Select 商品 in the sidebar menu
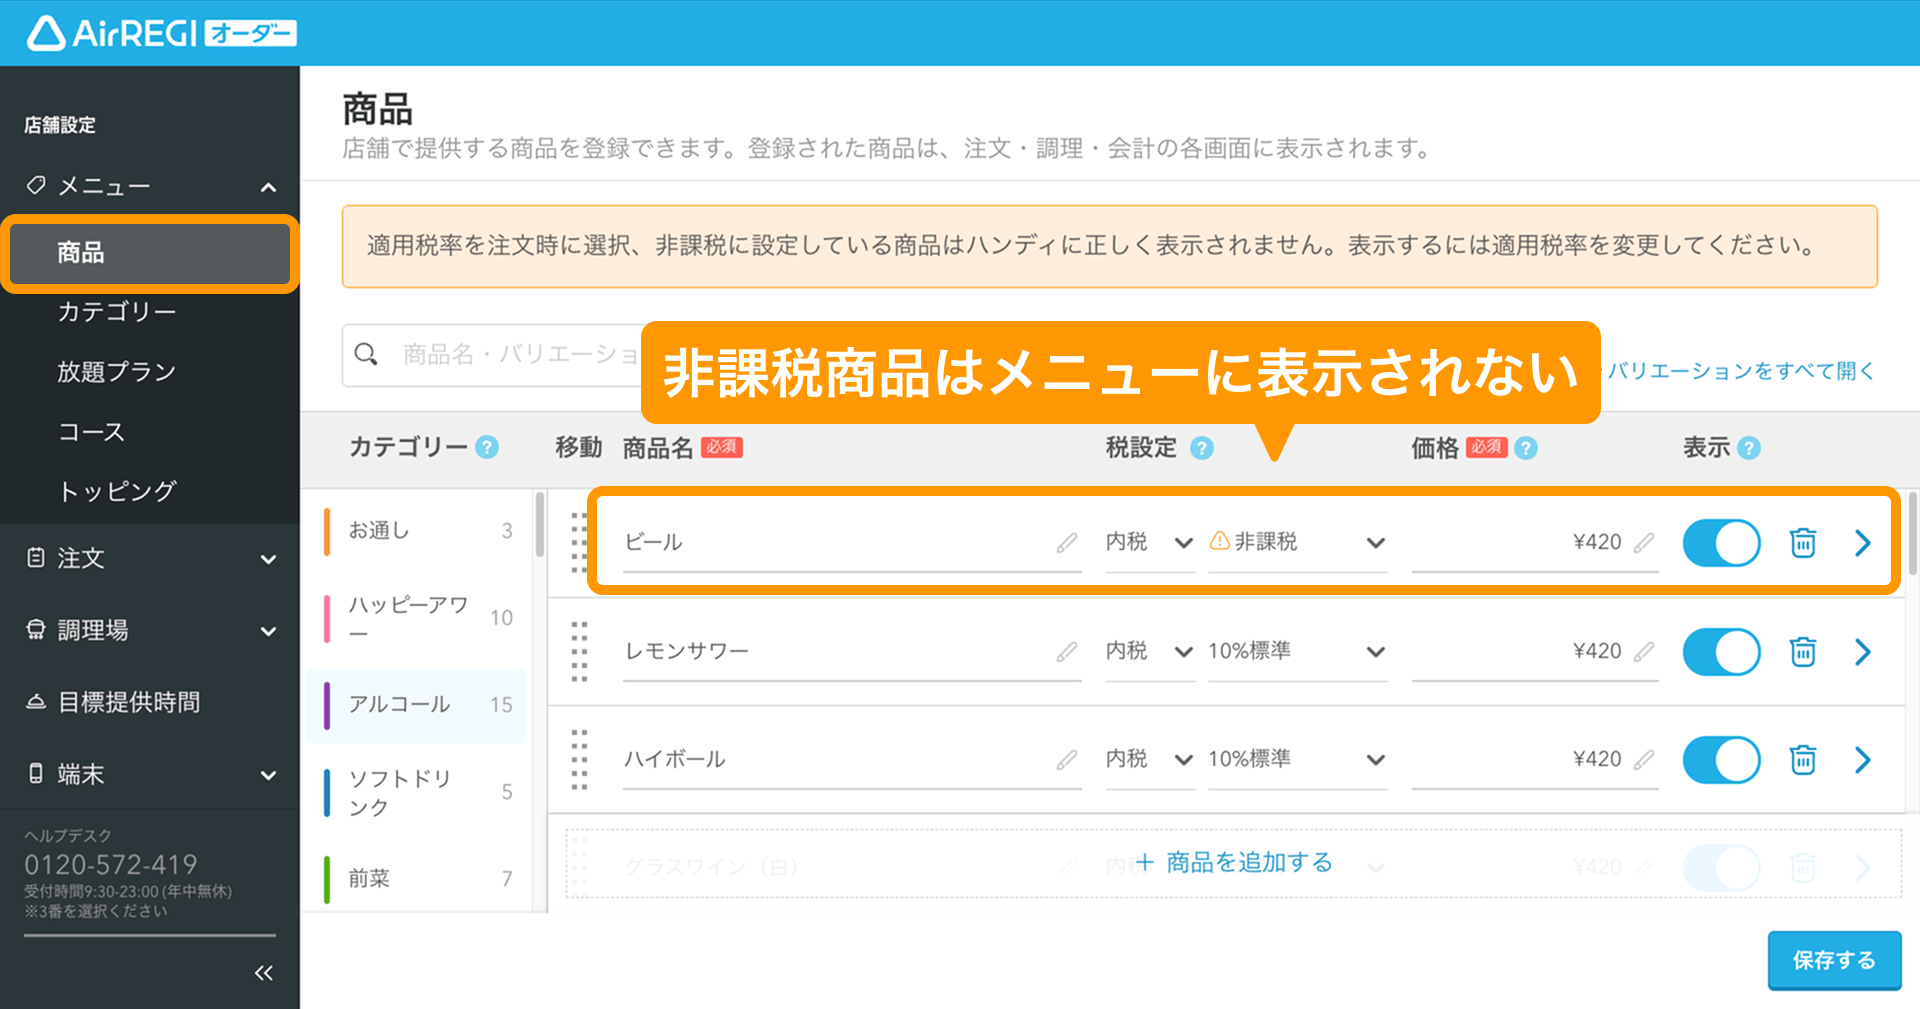The width and height of the screenshot is (1920, 1009). pyautogui.click(x=150, y=253)
